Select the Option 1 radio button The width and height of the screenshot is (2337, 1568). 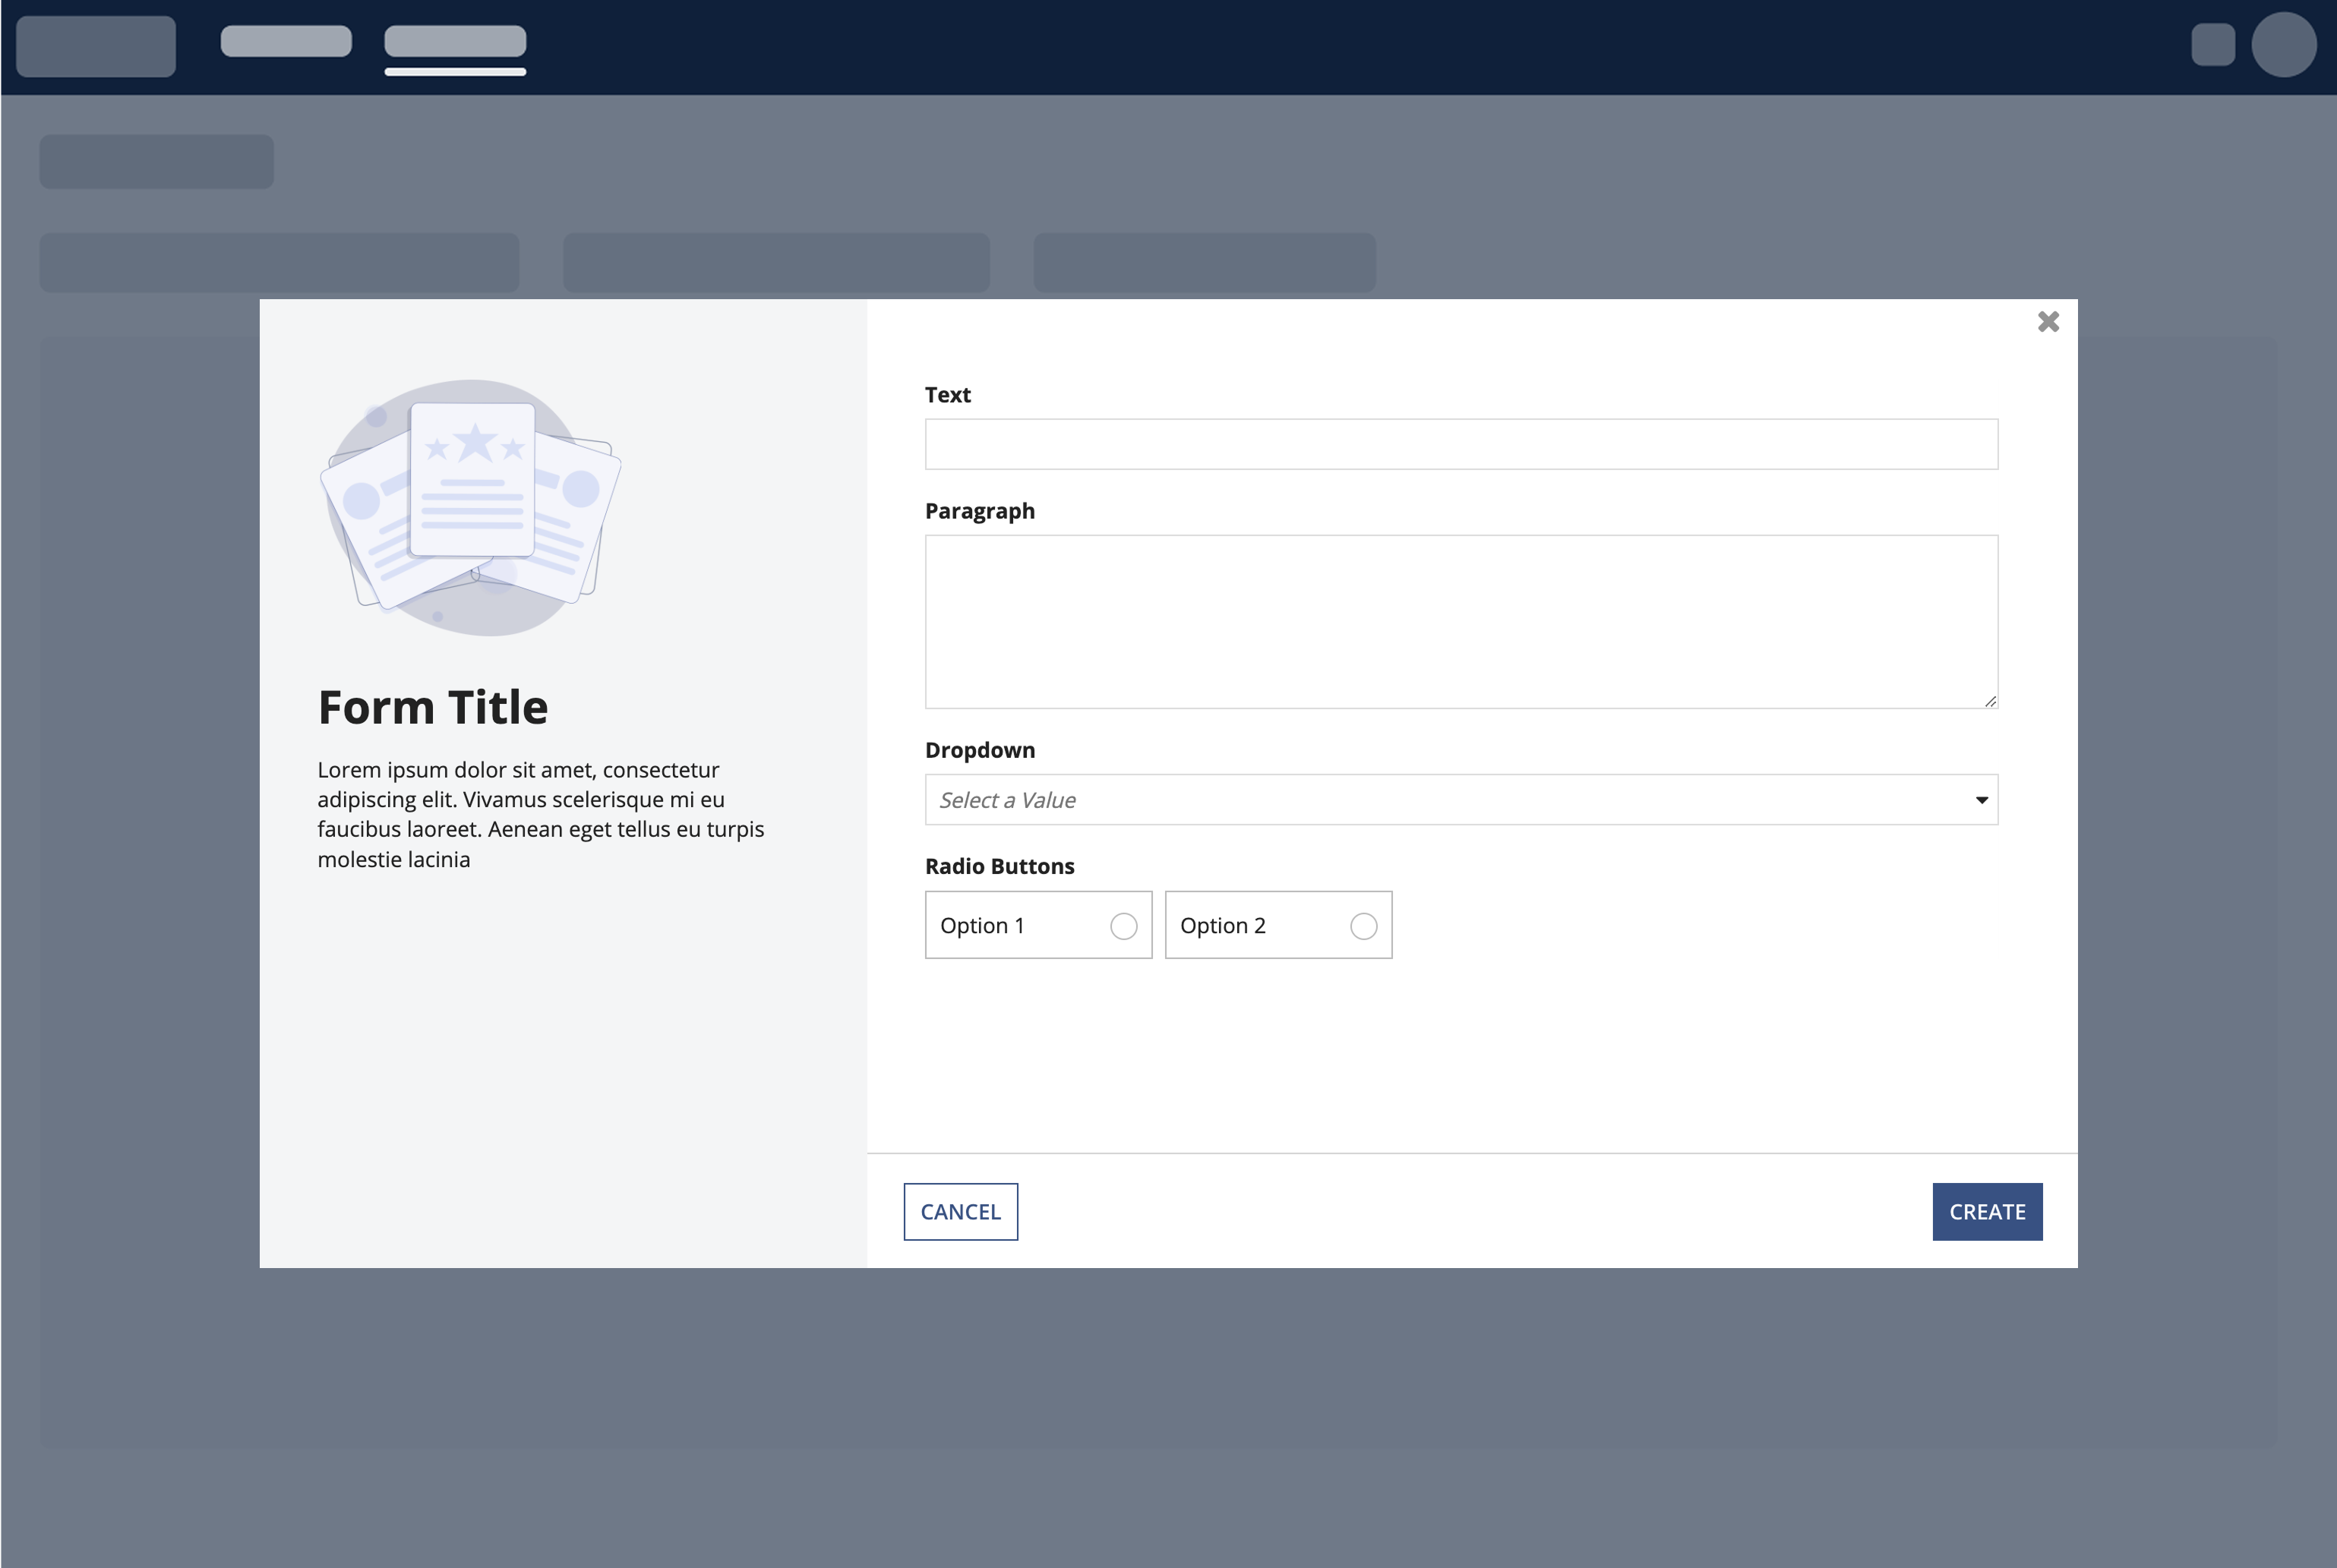tap(1123, 926)
